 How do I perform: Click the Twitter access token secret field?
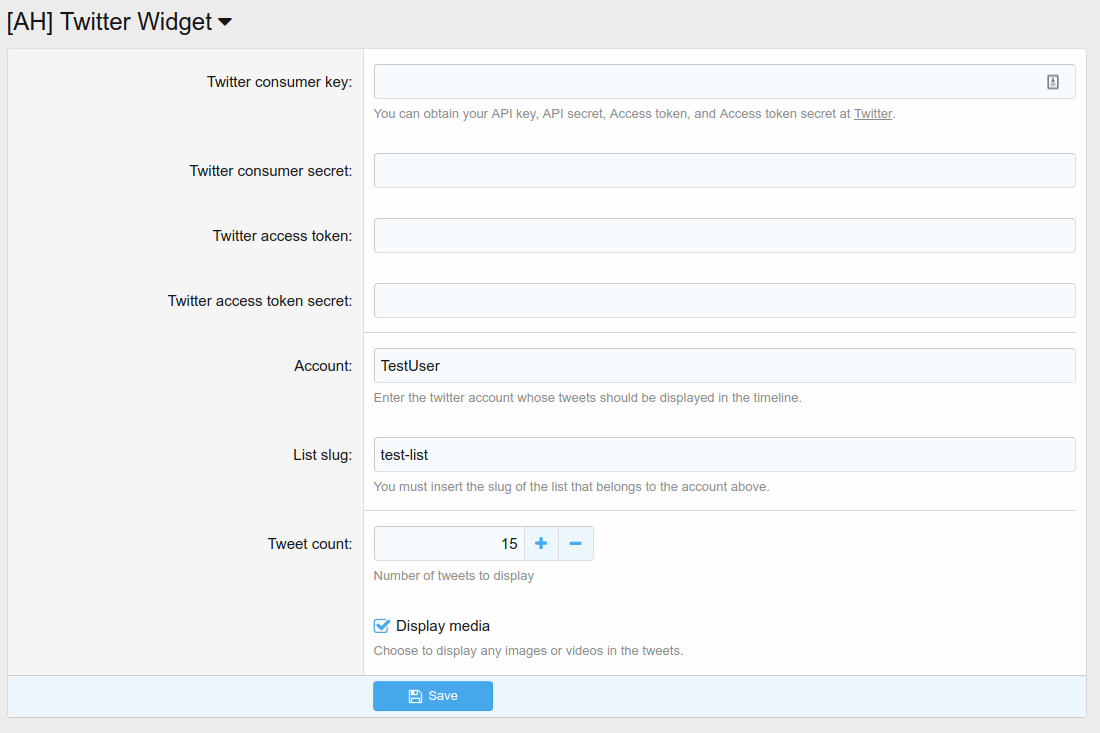coord(724,301)
